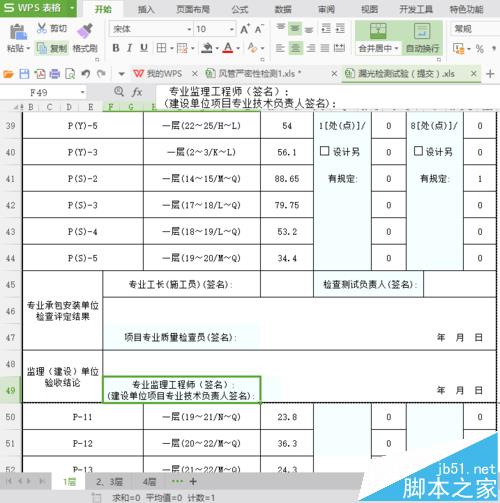Viewport: 500px width, 503px height.
Task: Toggle the 自动换行 wrap text button
Action: [x=422, y=38]
